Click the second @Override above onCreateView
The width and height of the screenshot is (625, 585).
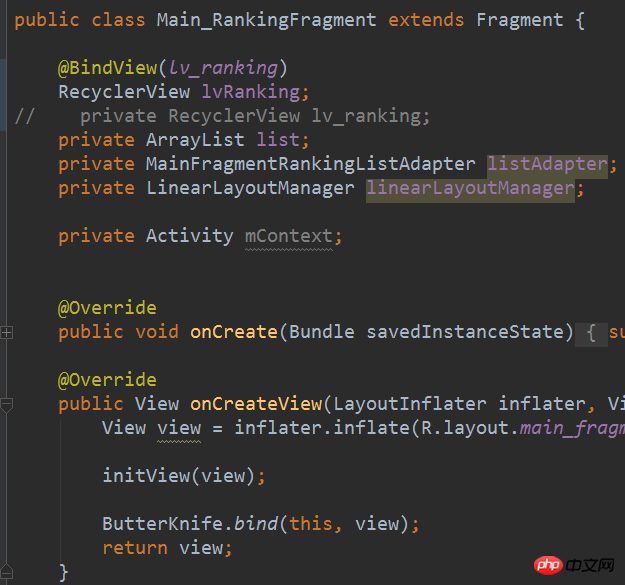[x=107, y=380]
